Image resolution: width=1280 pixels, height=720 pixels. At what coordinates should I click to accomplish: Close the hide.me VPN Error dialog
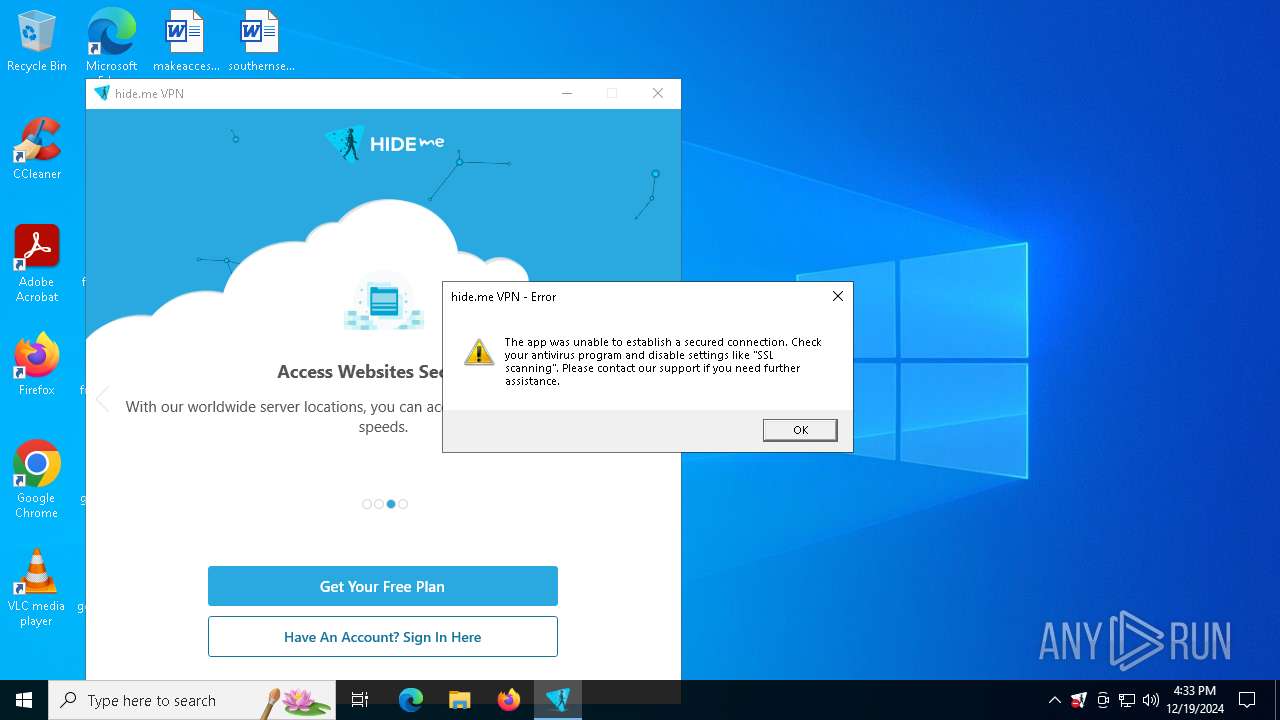(838, 296)
